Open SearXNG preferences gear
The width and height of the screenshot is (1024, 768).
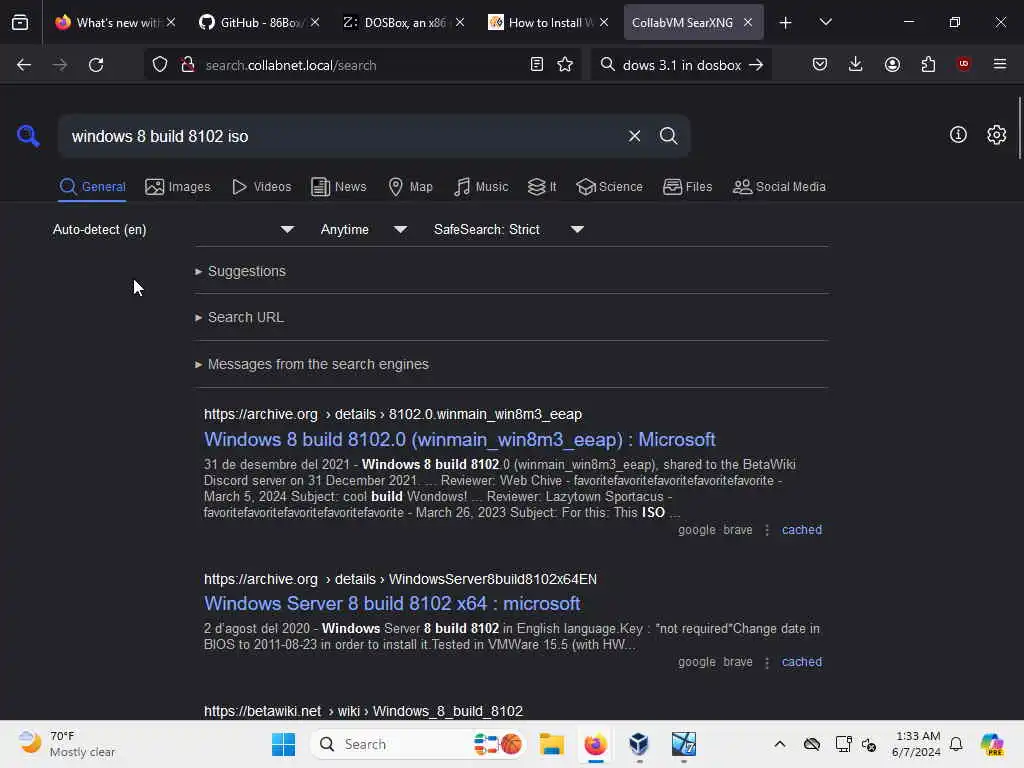tap(997, 135)
